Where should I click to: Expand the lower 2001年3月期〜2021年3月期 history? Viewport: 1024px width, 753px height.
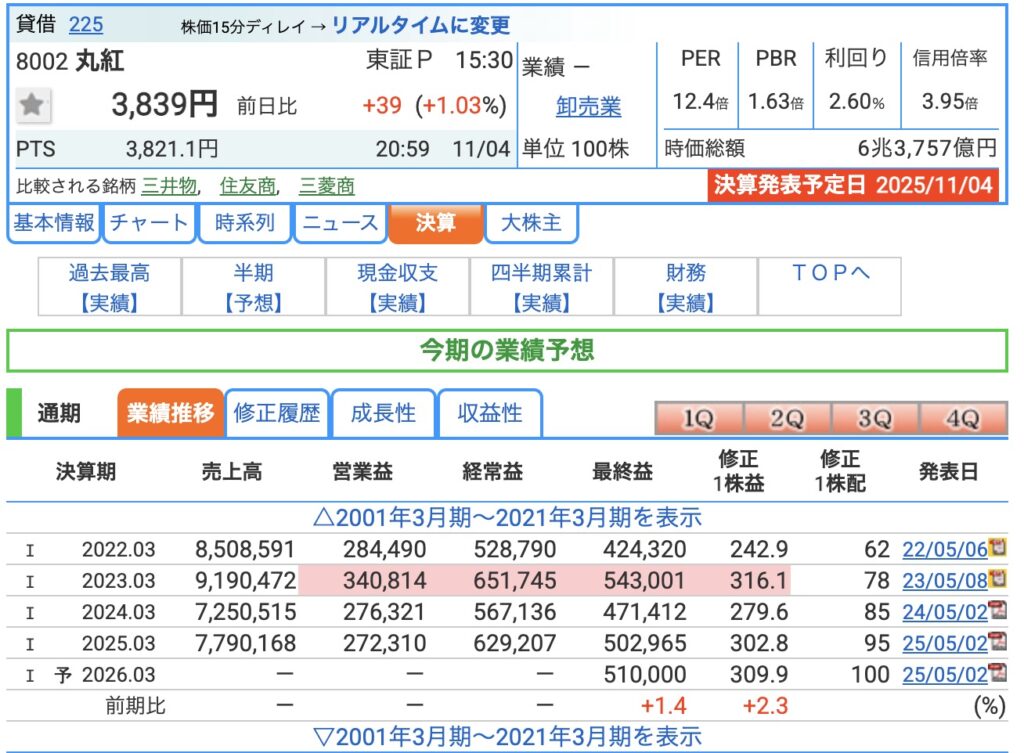click(507, 737)
